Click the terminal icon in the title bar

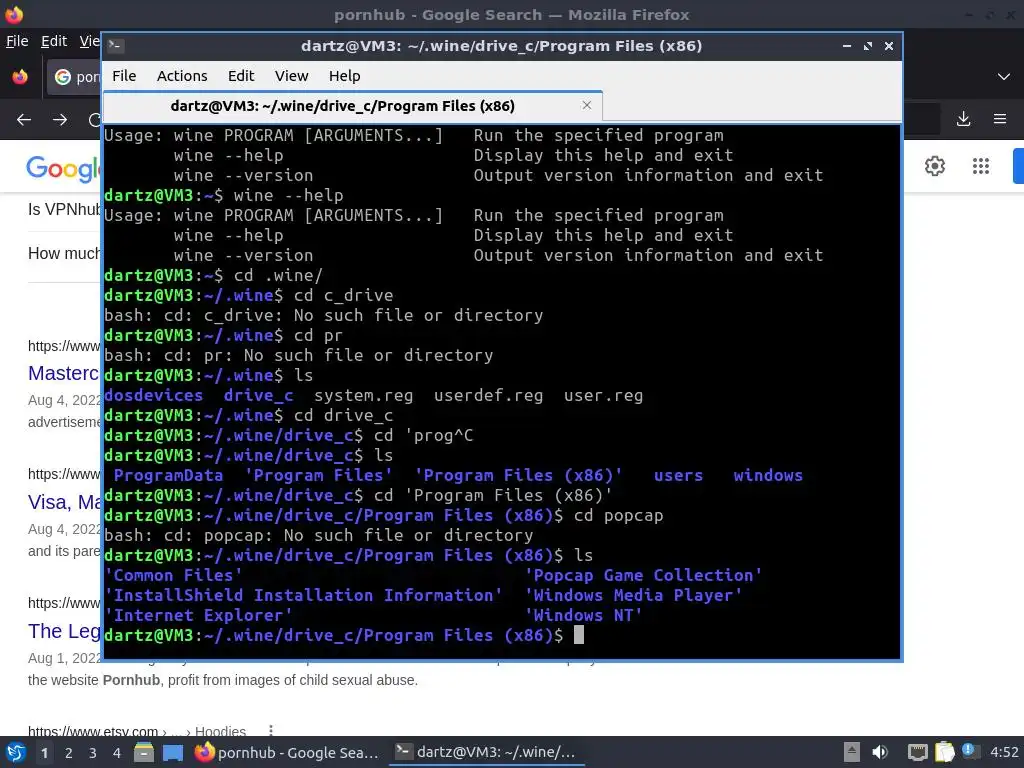click(x=116, y=45)
